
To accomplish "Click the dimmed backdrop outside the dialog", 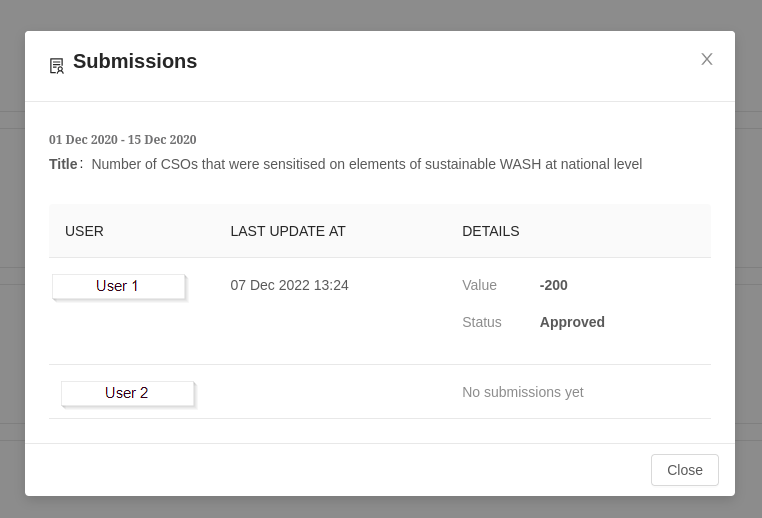I will (12, 300).
